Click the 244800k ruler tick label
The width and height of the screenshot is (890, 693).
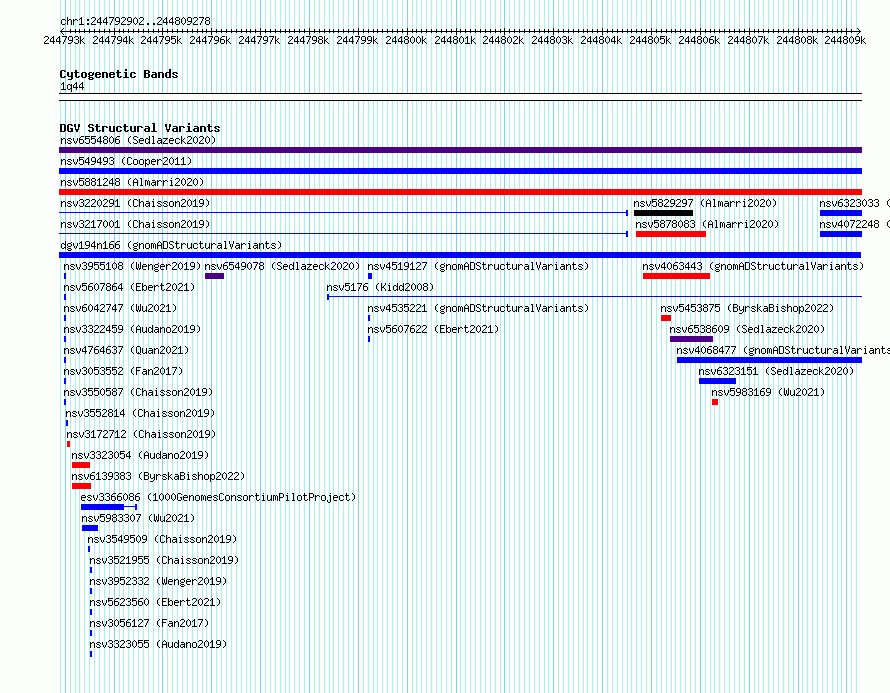point(406,40)
